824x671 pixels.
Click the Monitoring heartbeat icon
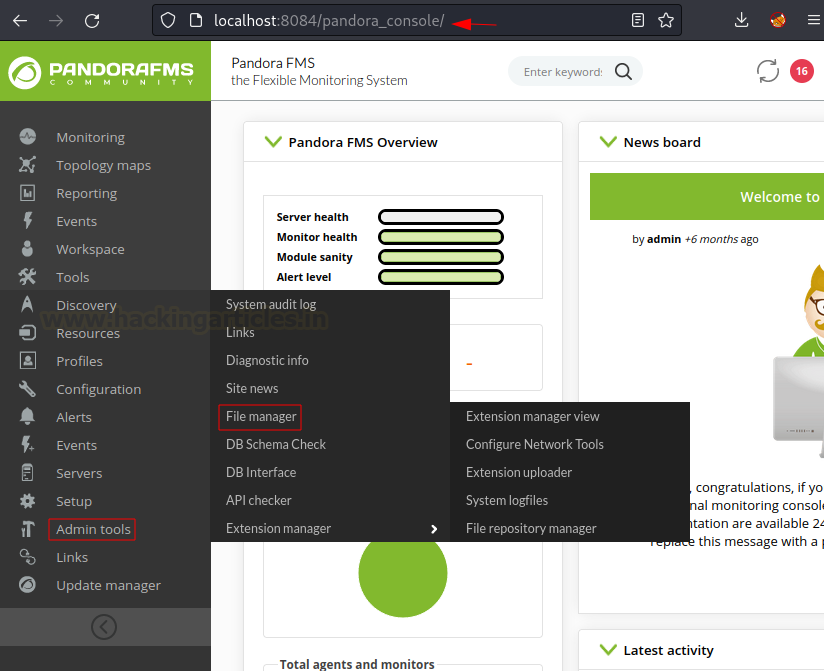coord(27,137)
